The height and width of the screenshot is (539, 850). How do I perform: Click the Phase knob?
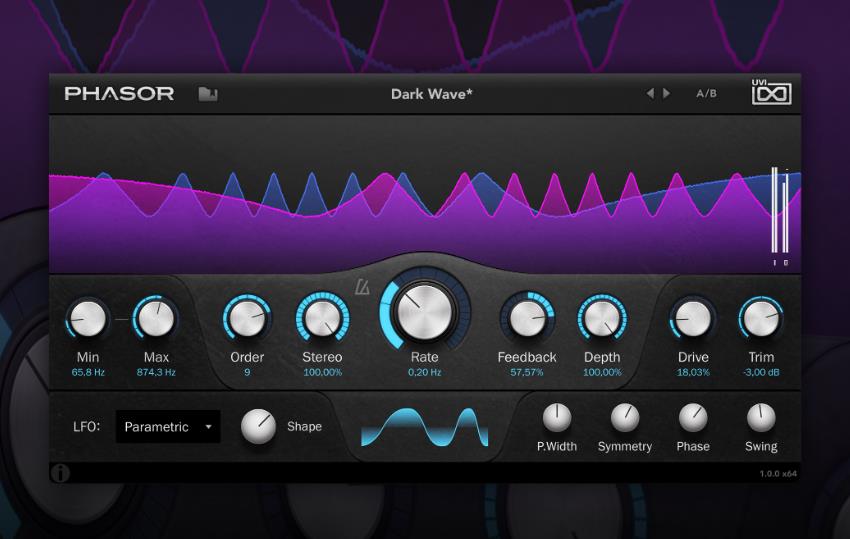click(693, 418)
